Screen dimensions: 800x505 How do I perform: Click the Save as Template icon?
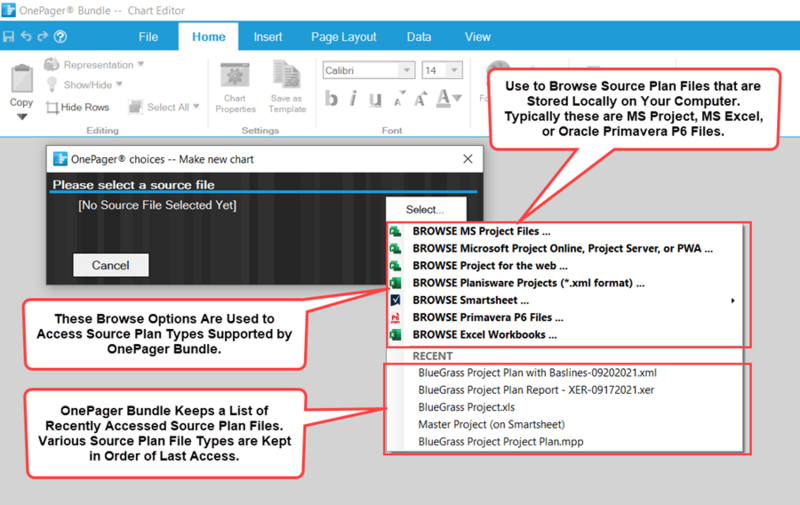coord(287,87)
